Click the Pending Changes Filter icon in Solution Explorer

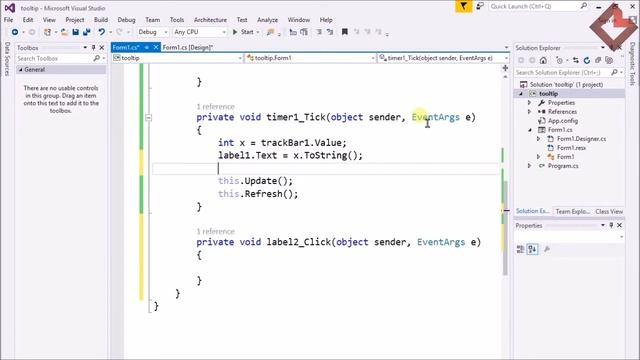tap(560, 60)
